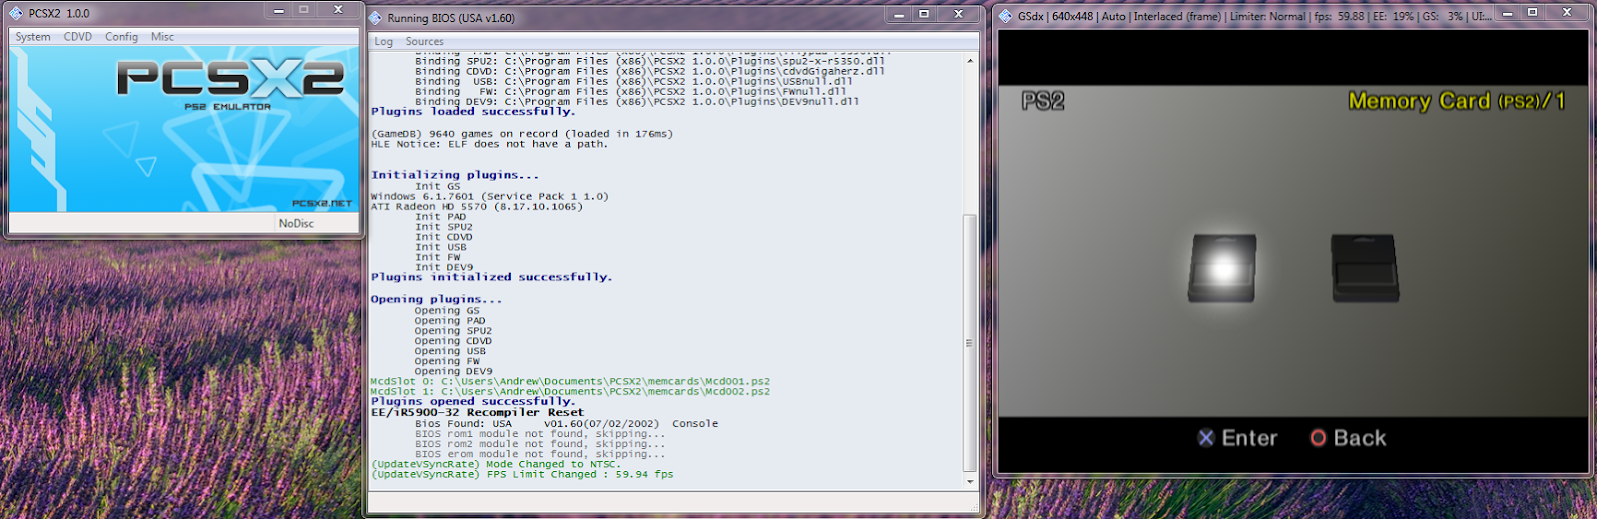Screen dimensions: 1597x519
Task: Open the CDVD menu in PCSX2
Action: pos(78,37)
